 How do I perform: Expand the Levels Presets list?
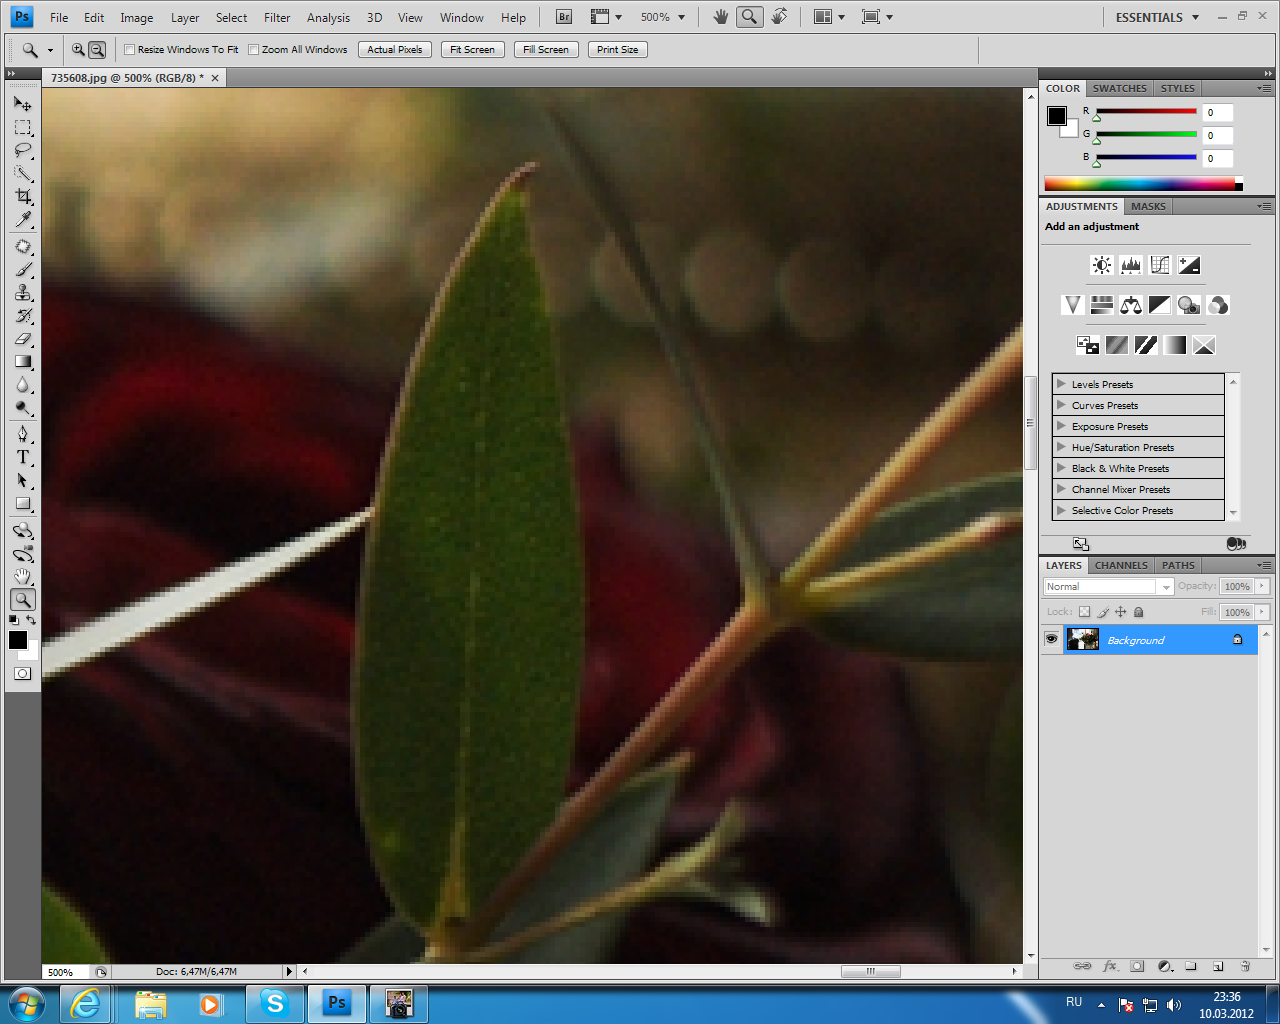(1061, 384)
